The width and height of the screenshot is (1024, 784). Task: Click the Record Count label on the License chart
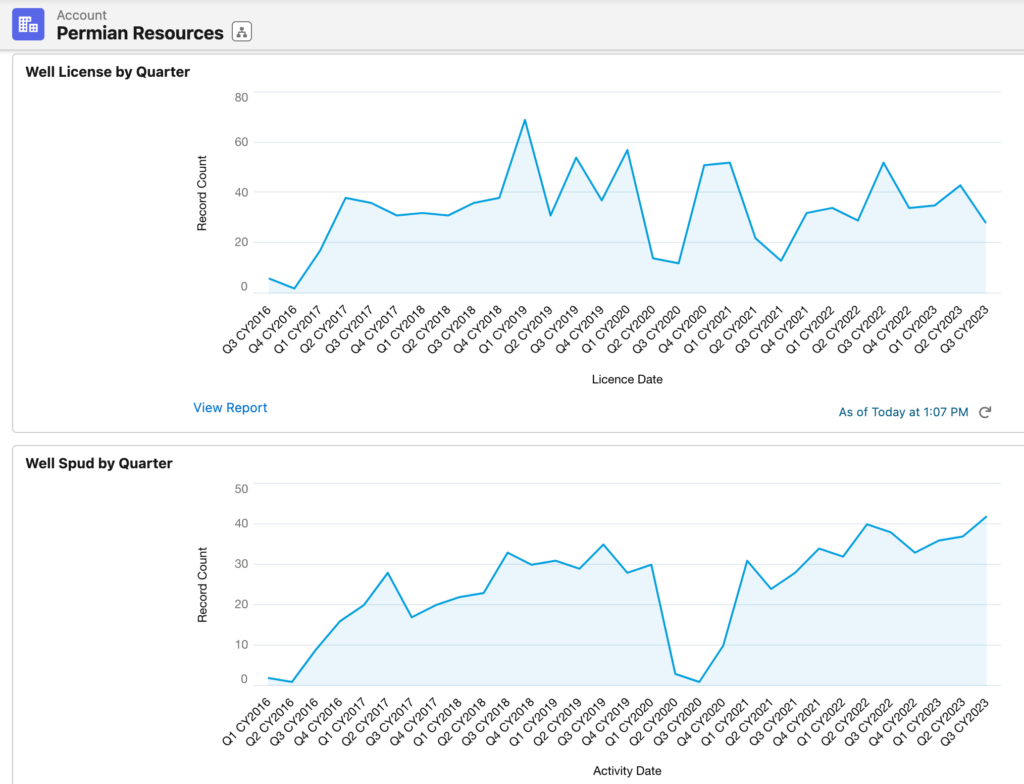pos(202,193)
